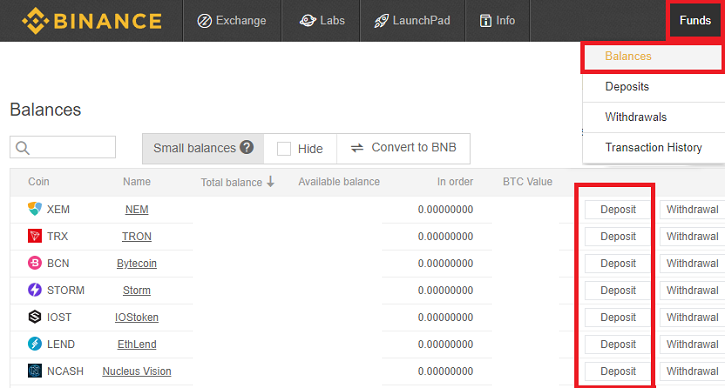Click the BCN coin icon
The height and width of the screenshot is (388, 725).
pyautogui.click(x=35, y=263)
